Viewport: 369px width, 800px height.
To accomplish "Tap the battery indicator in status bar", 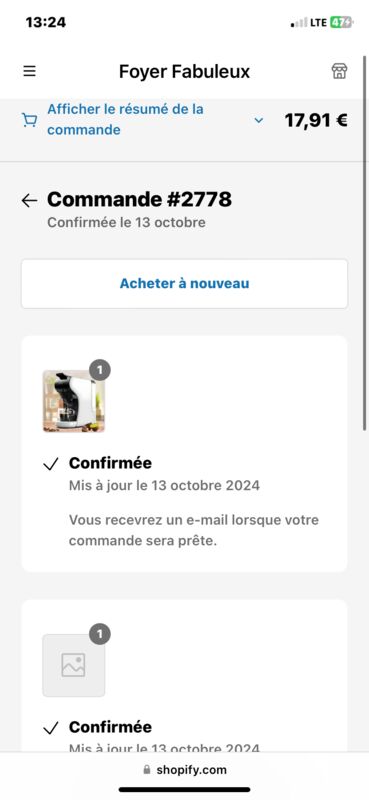I will coord(341,22).
